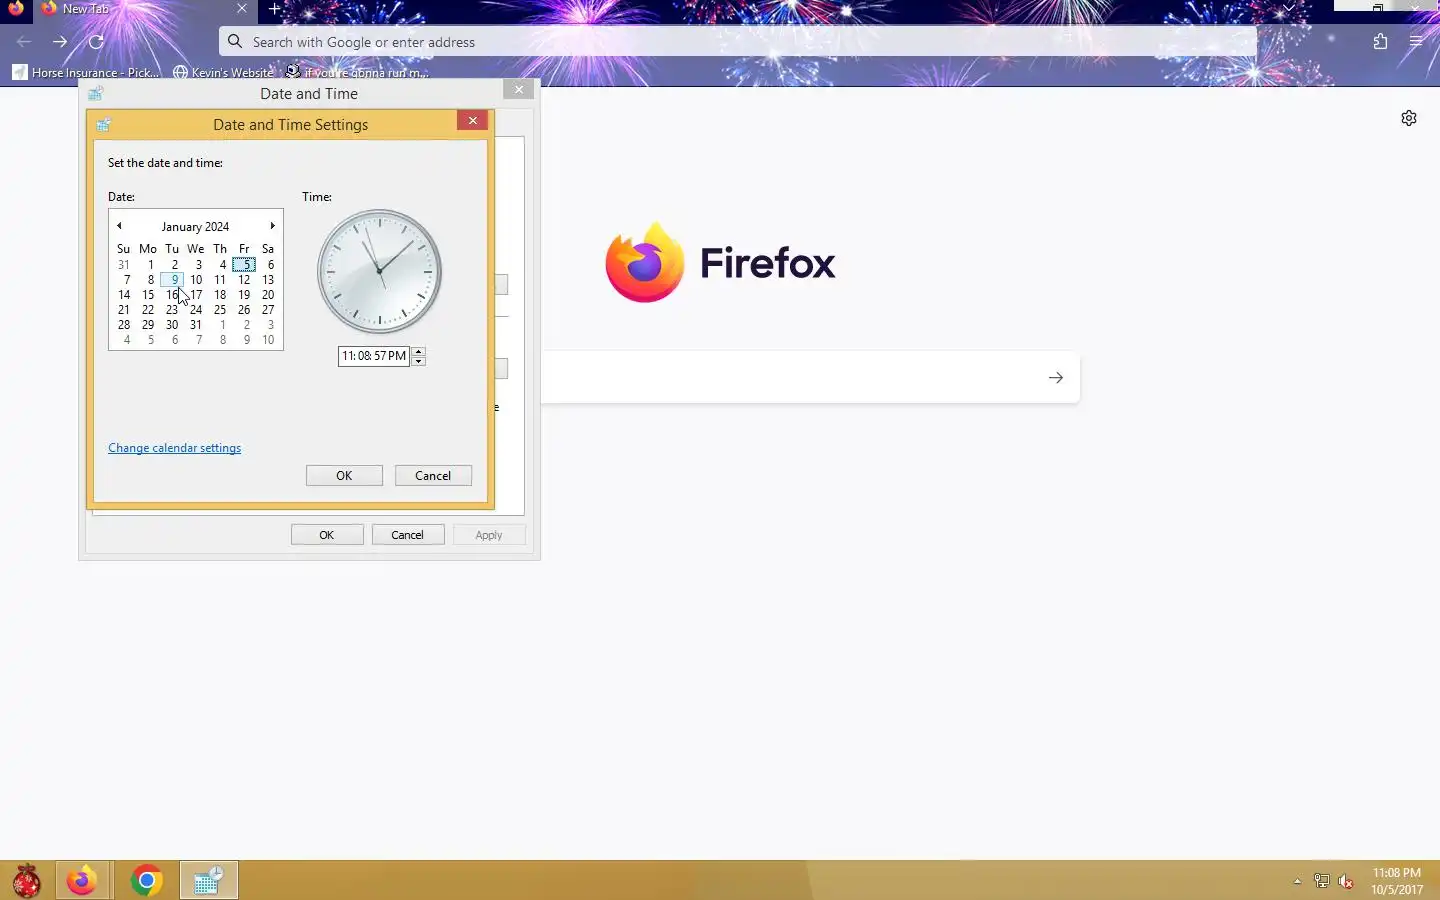Switch to Firefox in the taskbar
The image size is (1440, 900).
coord(82,881)
